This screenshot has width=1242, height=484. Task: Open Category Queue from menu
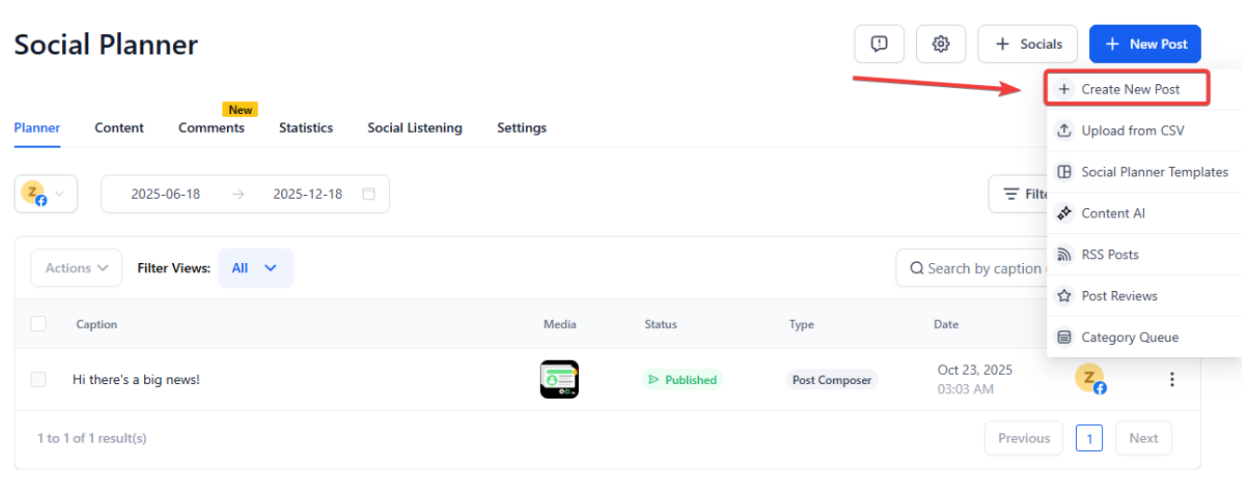(x=1129, y=338)
